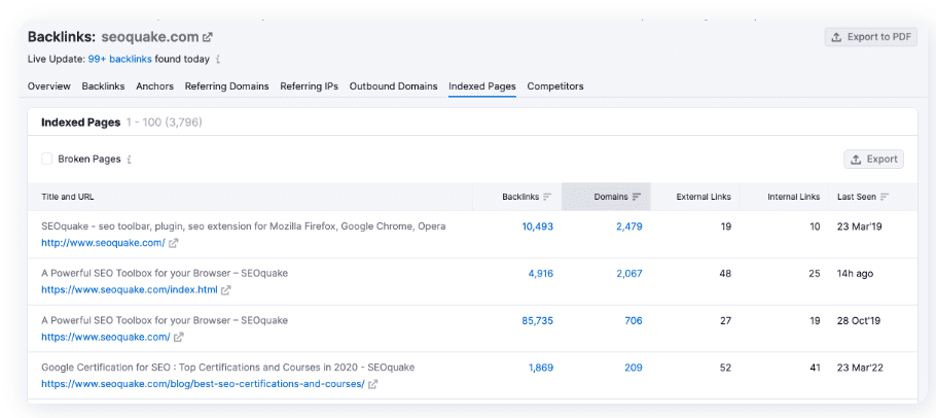Image resolution: width=936 pixels, height=418 pixels.
Task: Click the 85,735 backlinks count
Action: 533,321
